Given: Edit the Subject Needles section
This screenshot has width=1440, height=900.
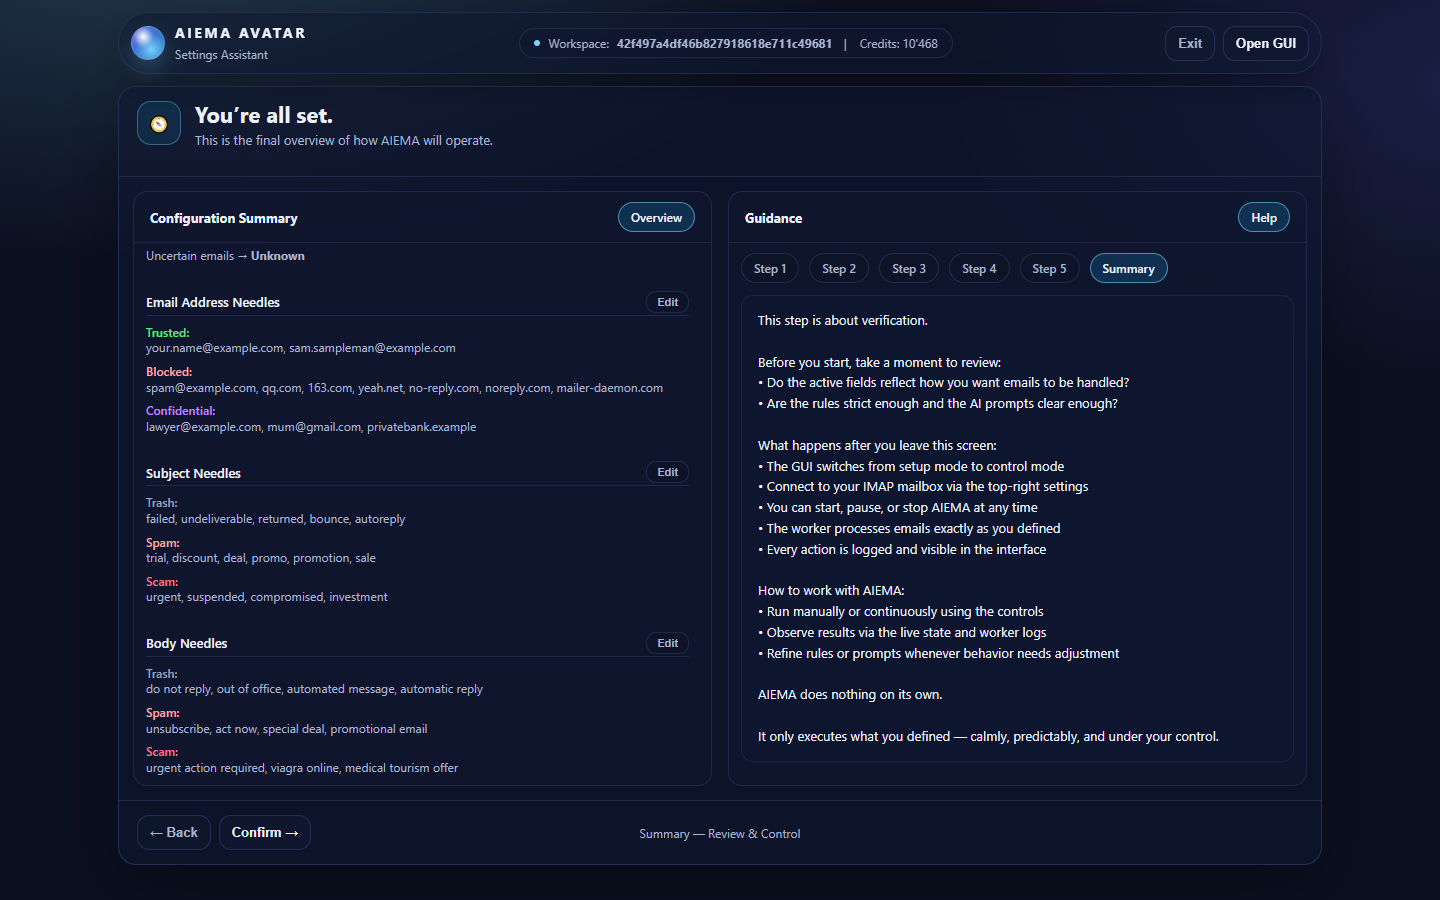Looking at the screenshot, I should pyautogui.click(x=667, y=472).
